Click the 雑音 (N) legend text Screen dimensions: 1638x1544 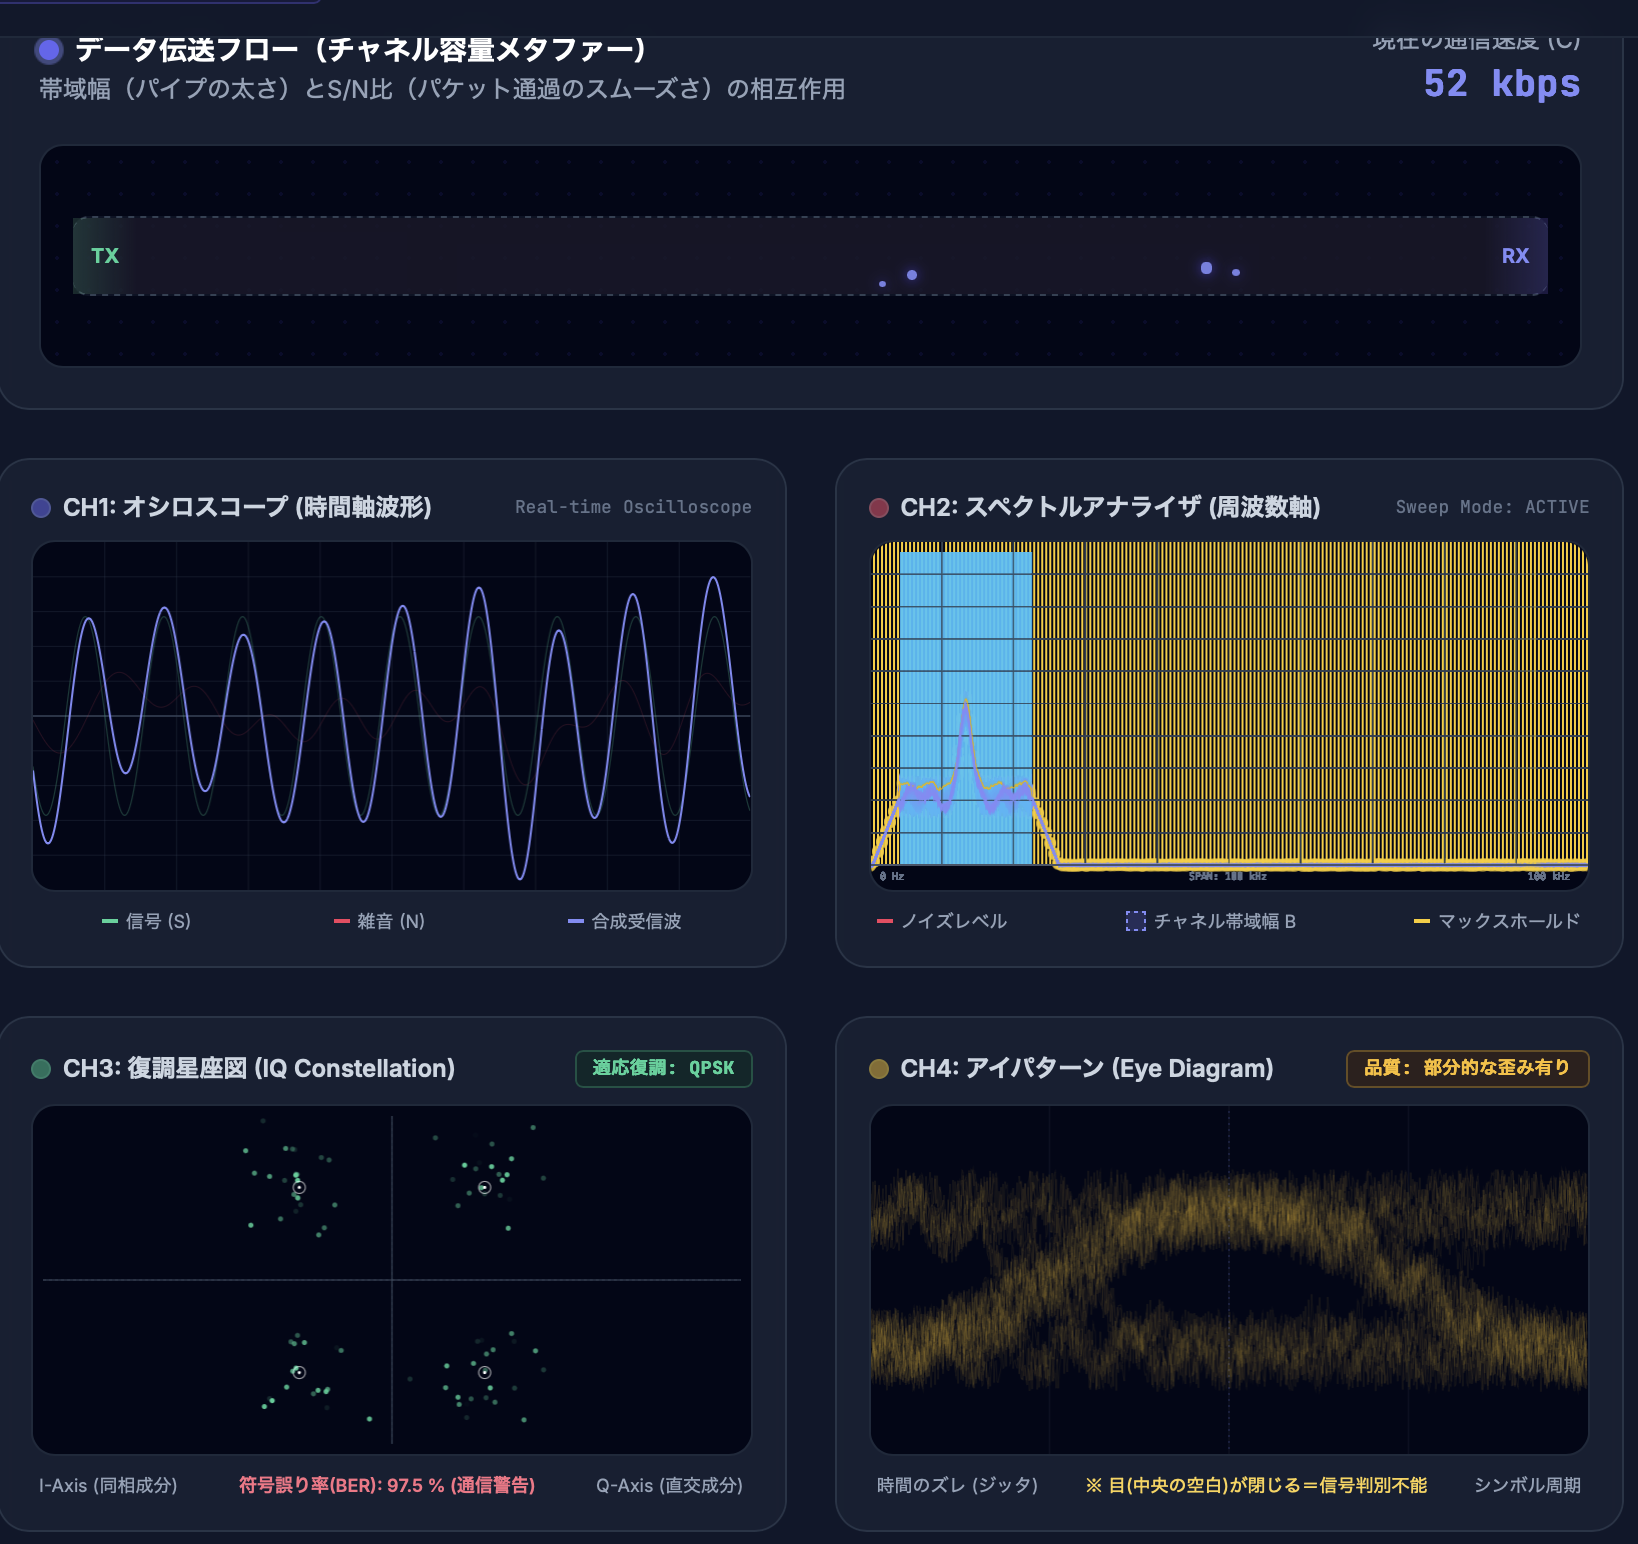[x=391, y=921]
